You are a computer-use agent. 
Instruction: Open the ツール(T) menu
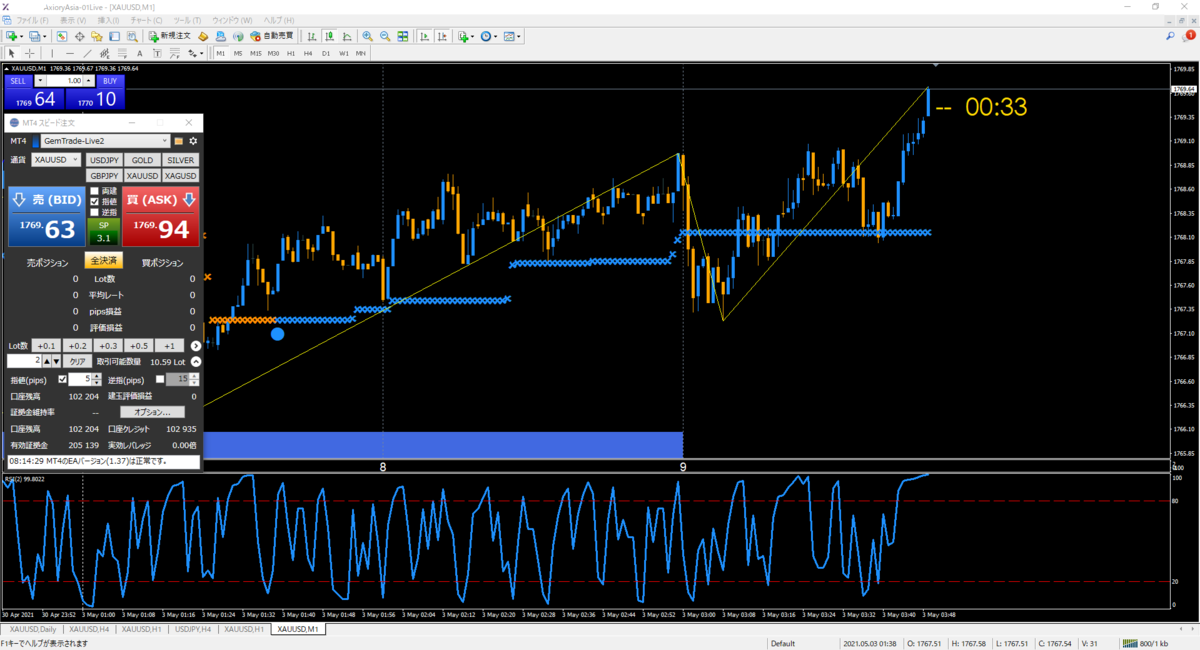click(185, 20)
